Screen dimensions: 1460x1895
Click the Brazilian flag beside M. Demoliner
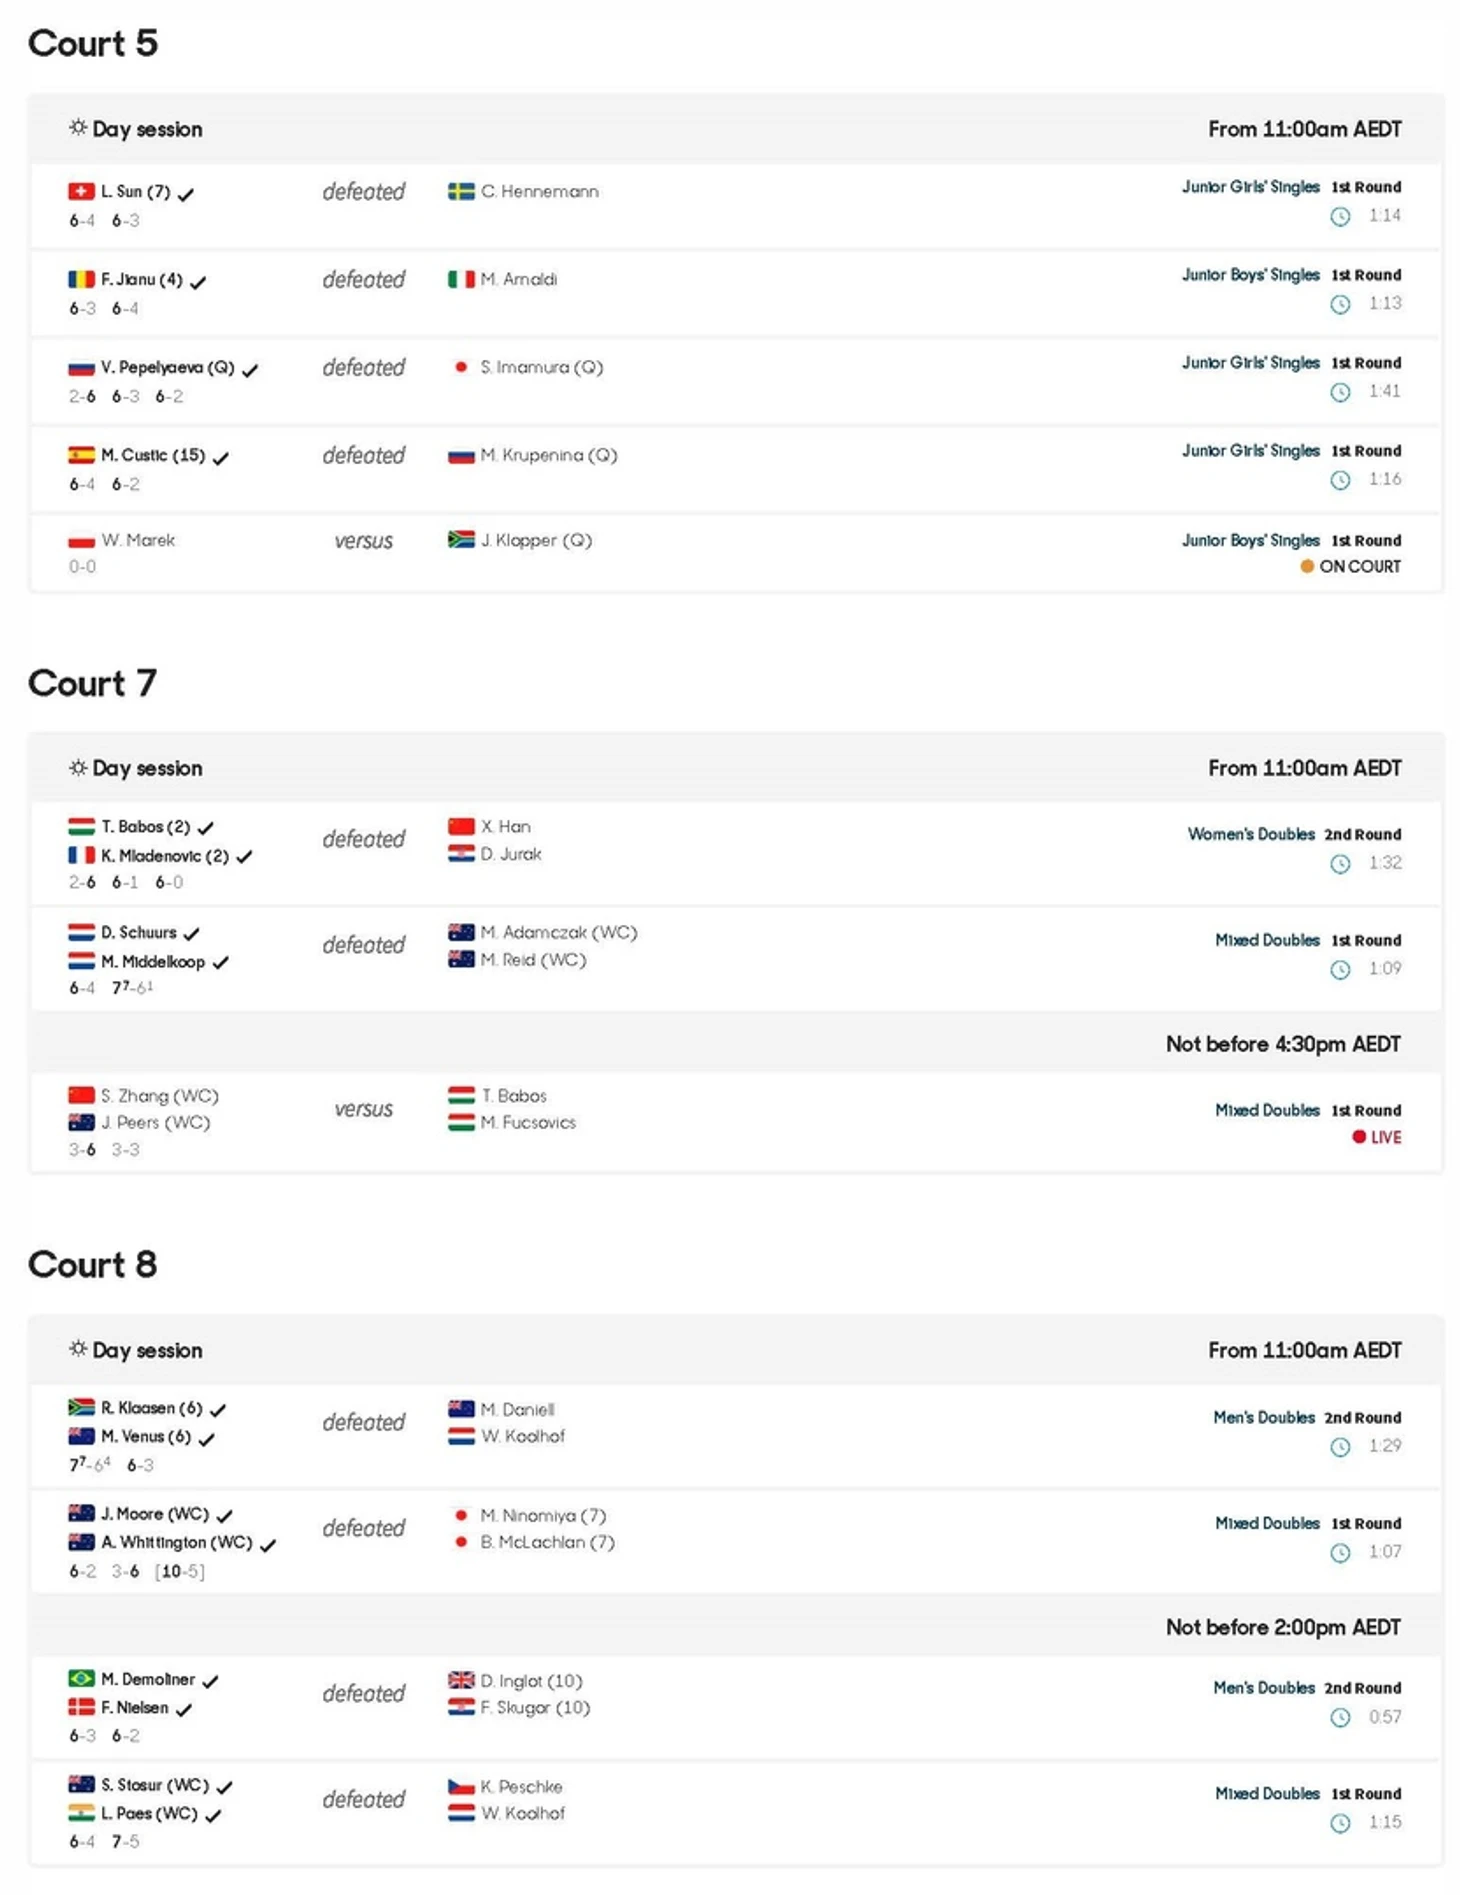coord(81,1678)
